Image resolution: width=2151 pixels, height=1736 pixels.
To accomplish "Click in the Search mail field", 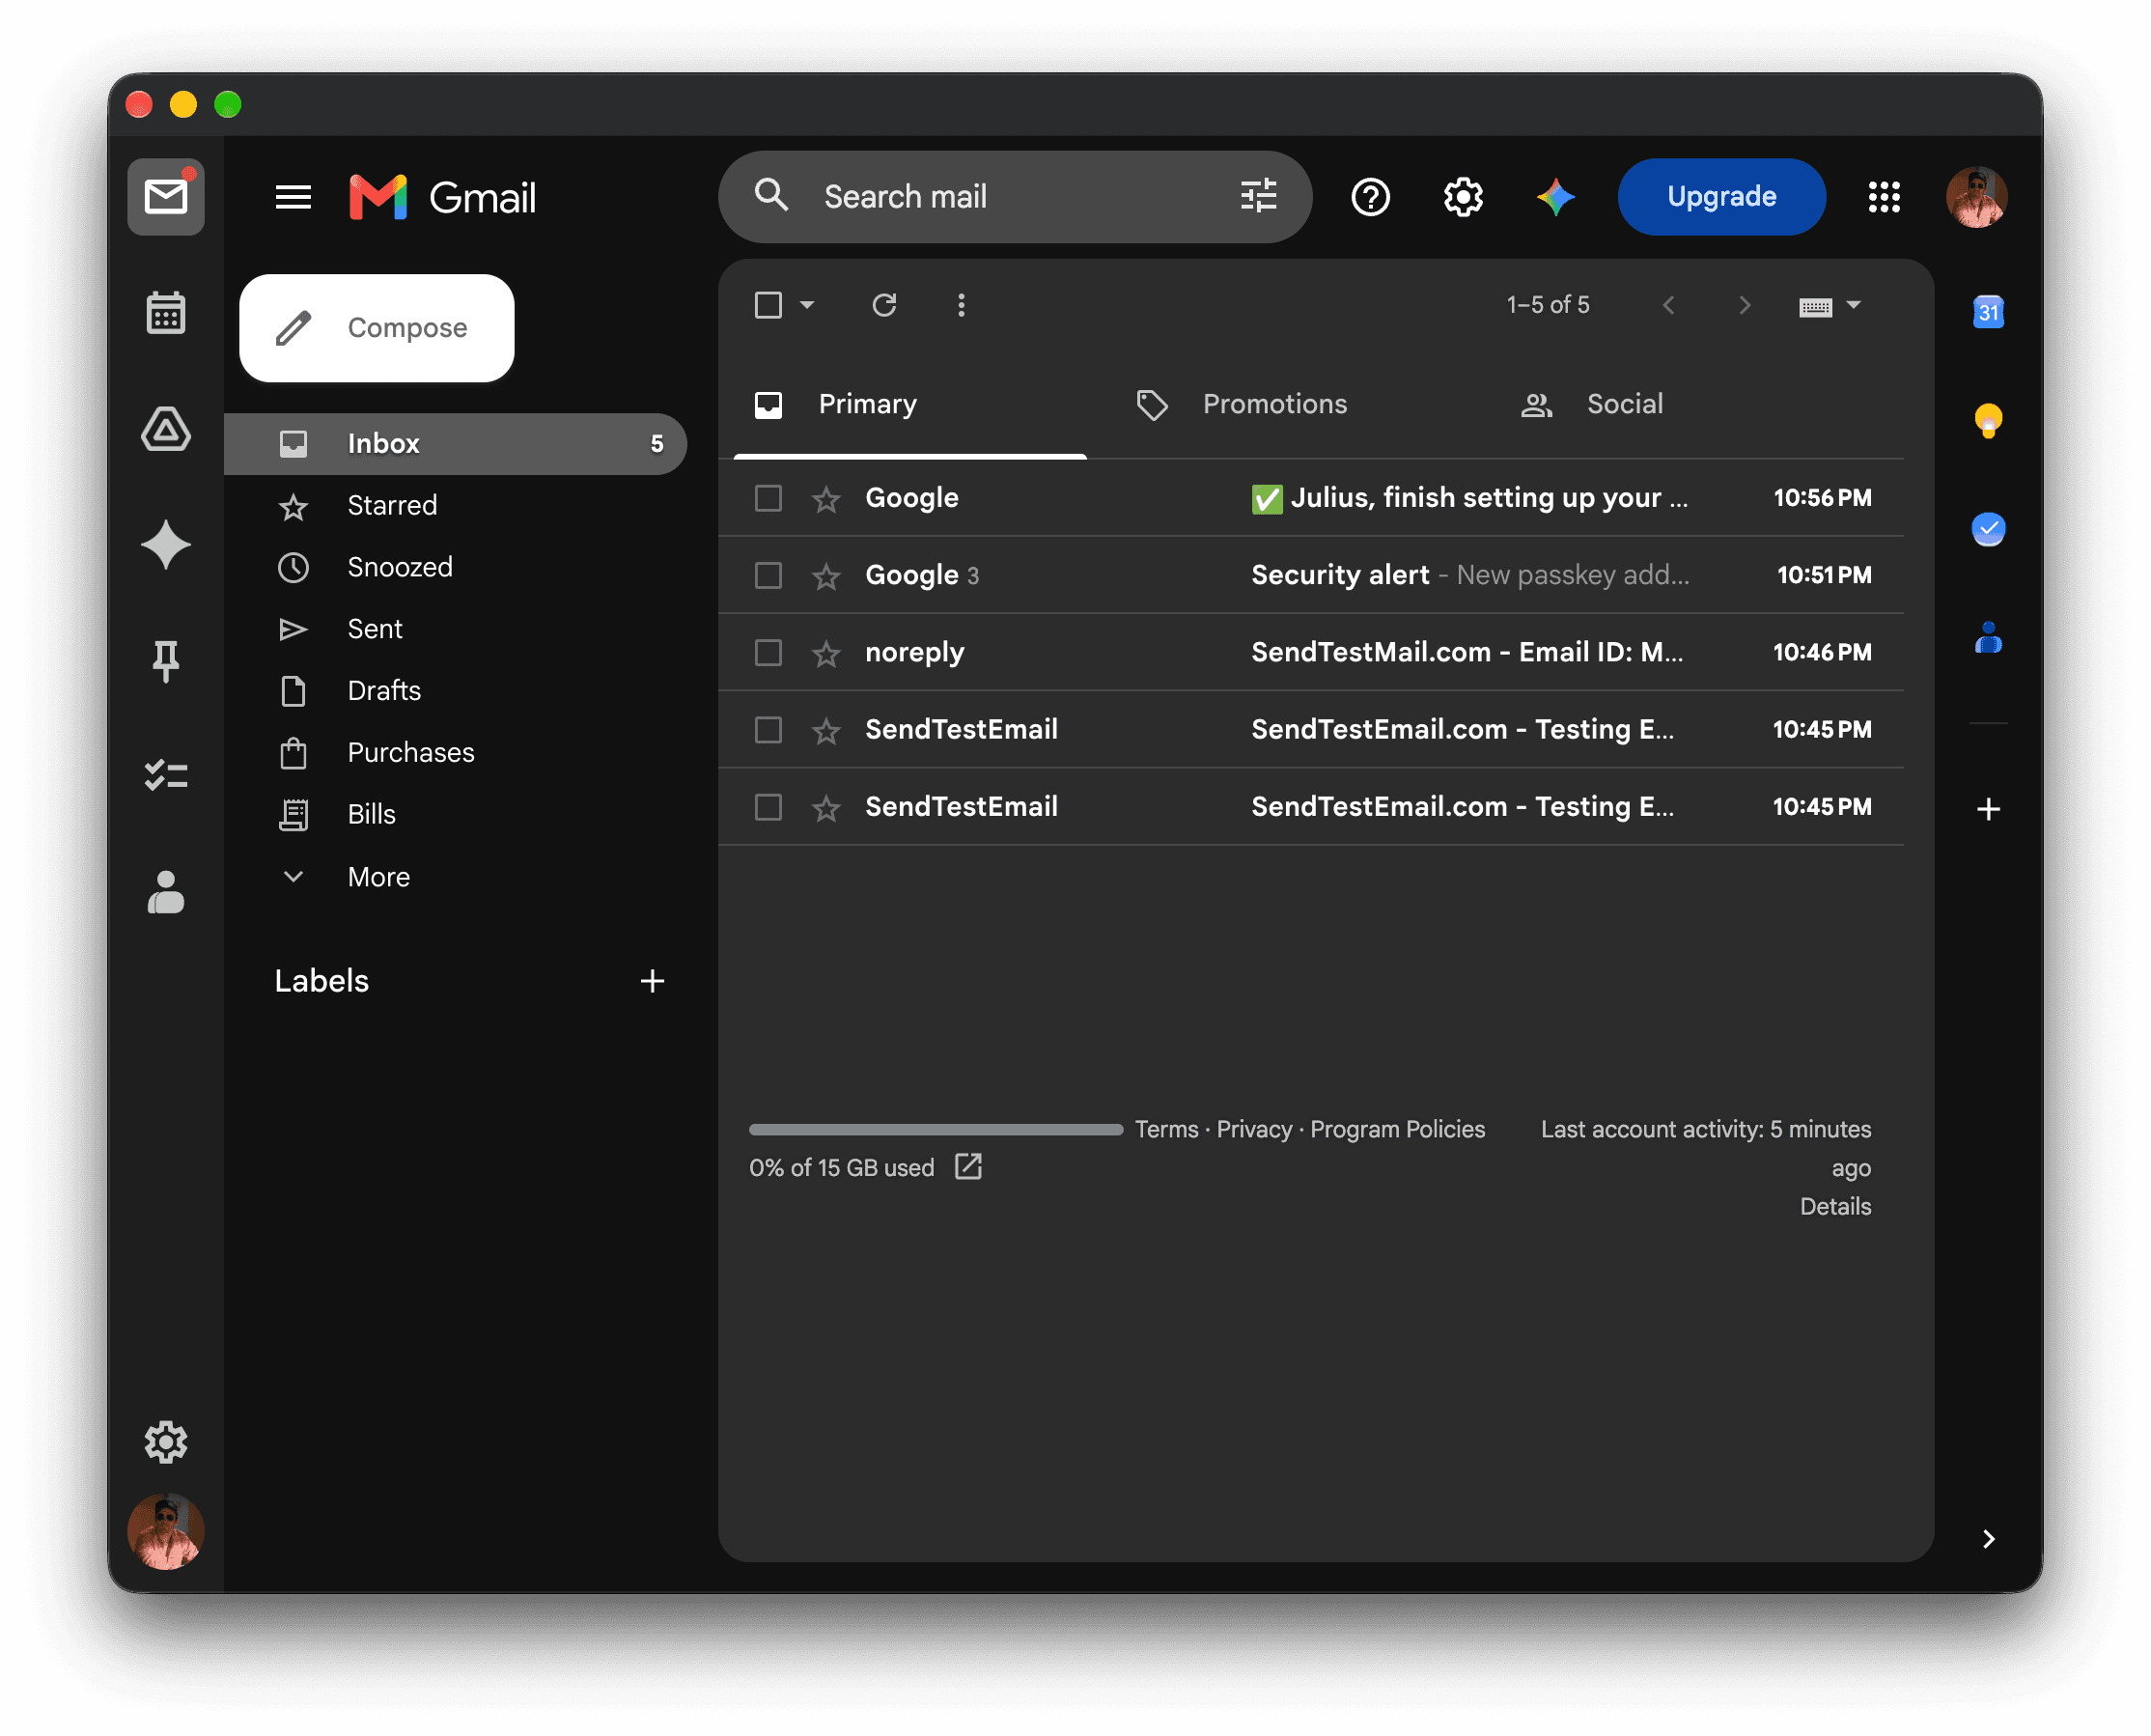I will pos(1014,197).
